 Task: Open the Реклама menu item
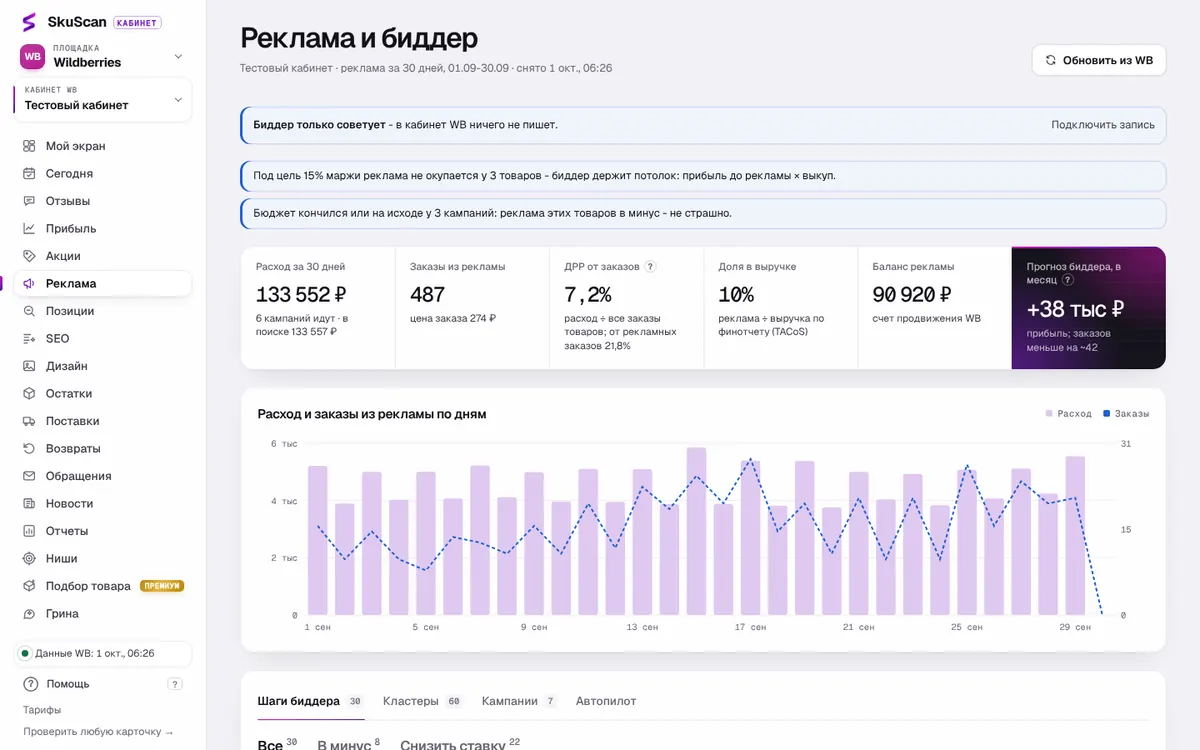coord(103,283)
